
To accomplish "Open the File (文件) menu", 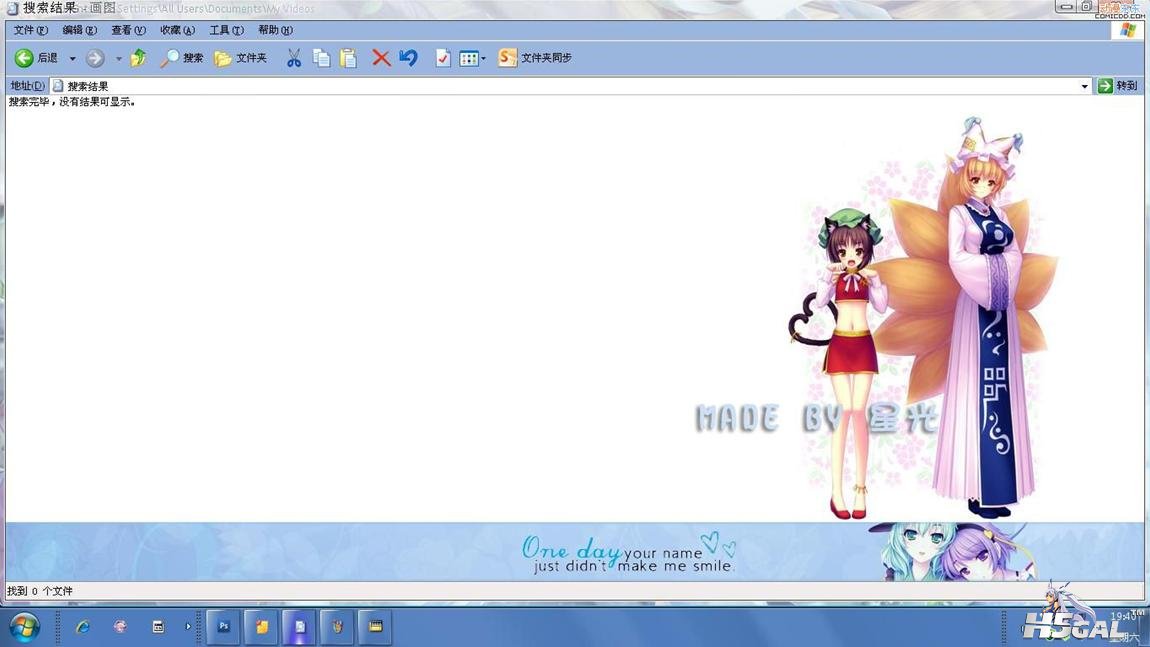I will pos(30,30).
